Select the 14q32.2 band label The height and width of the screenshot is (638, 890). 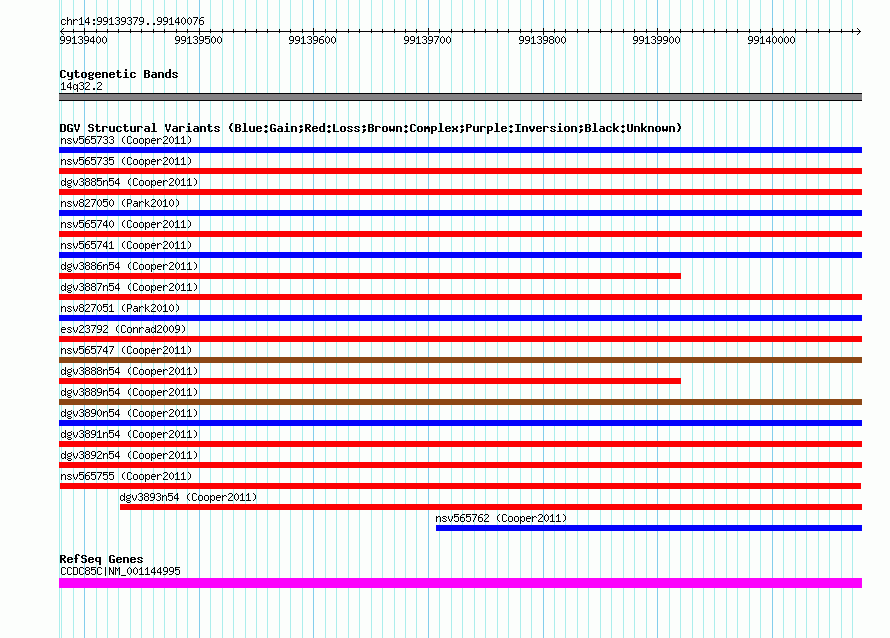coord(81,86)
